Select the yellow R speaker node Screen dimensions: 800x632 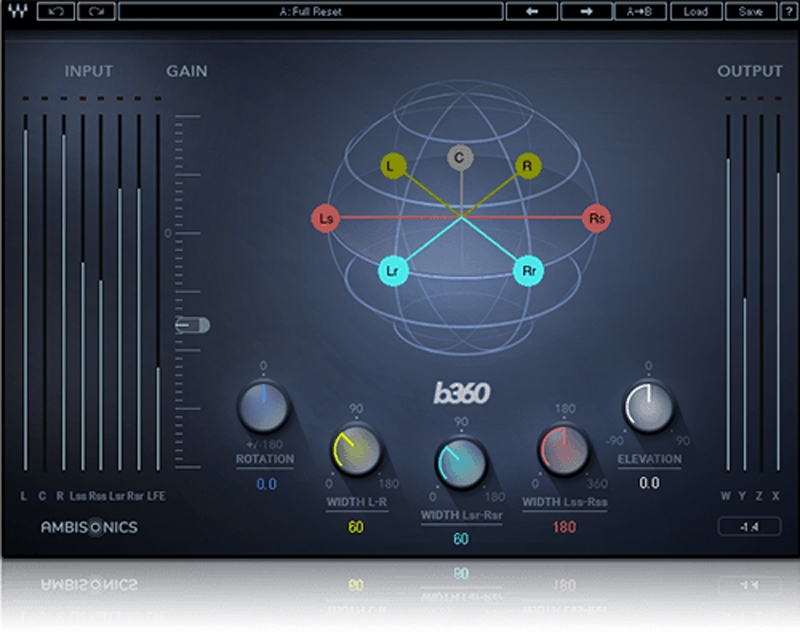pos(528,166)
